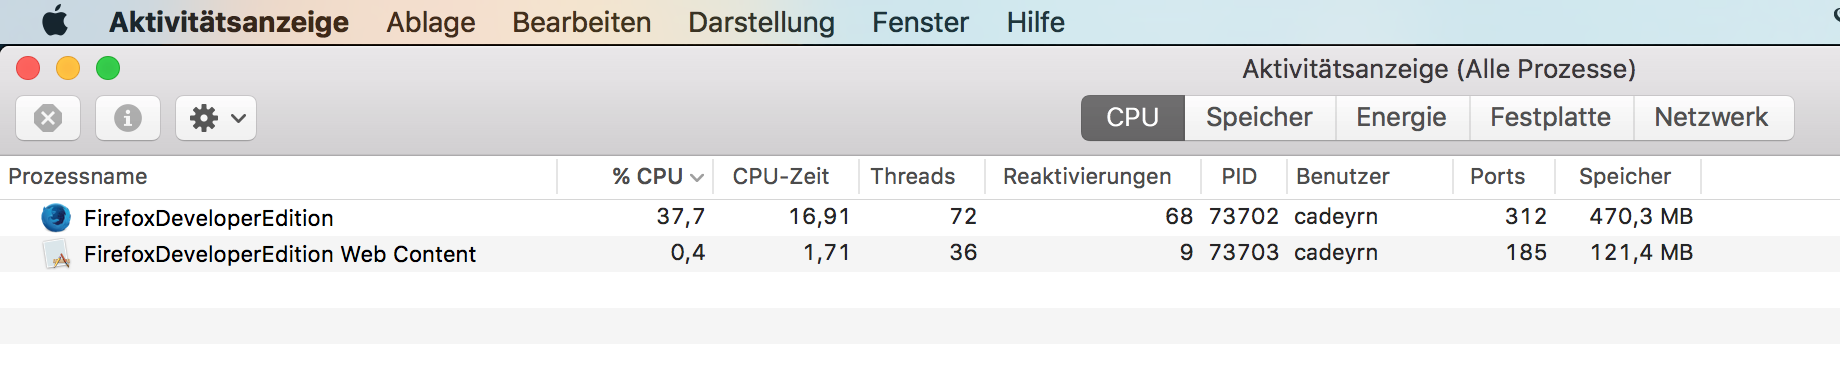Click the Apple menu logo
1840x368 pixels.
pyautogui.click(x=55, y=21)
